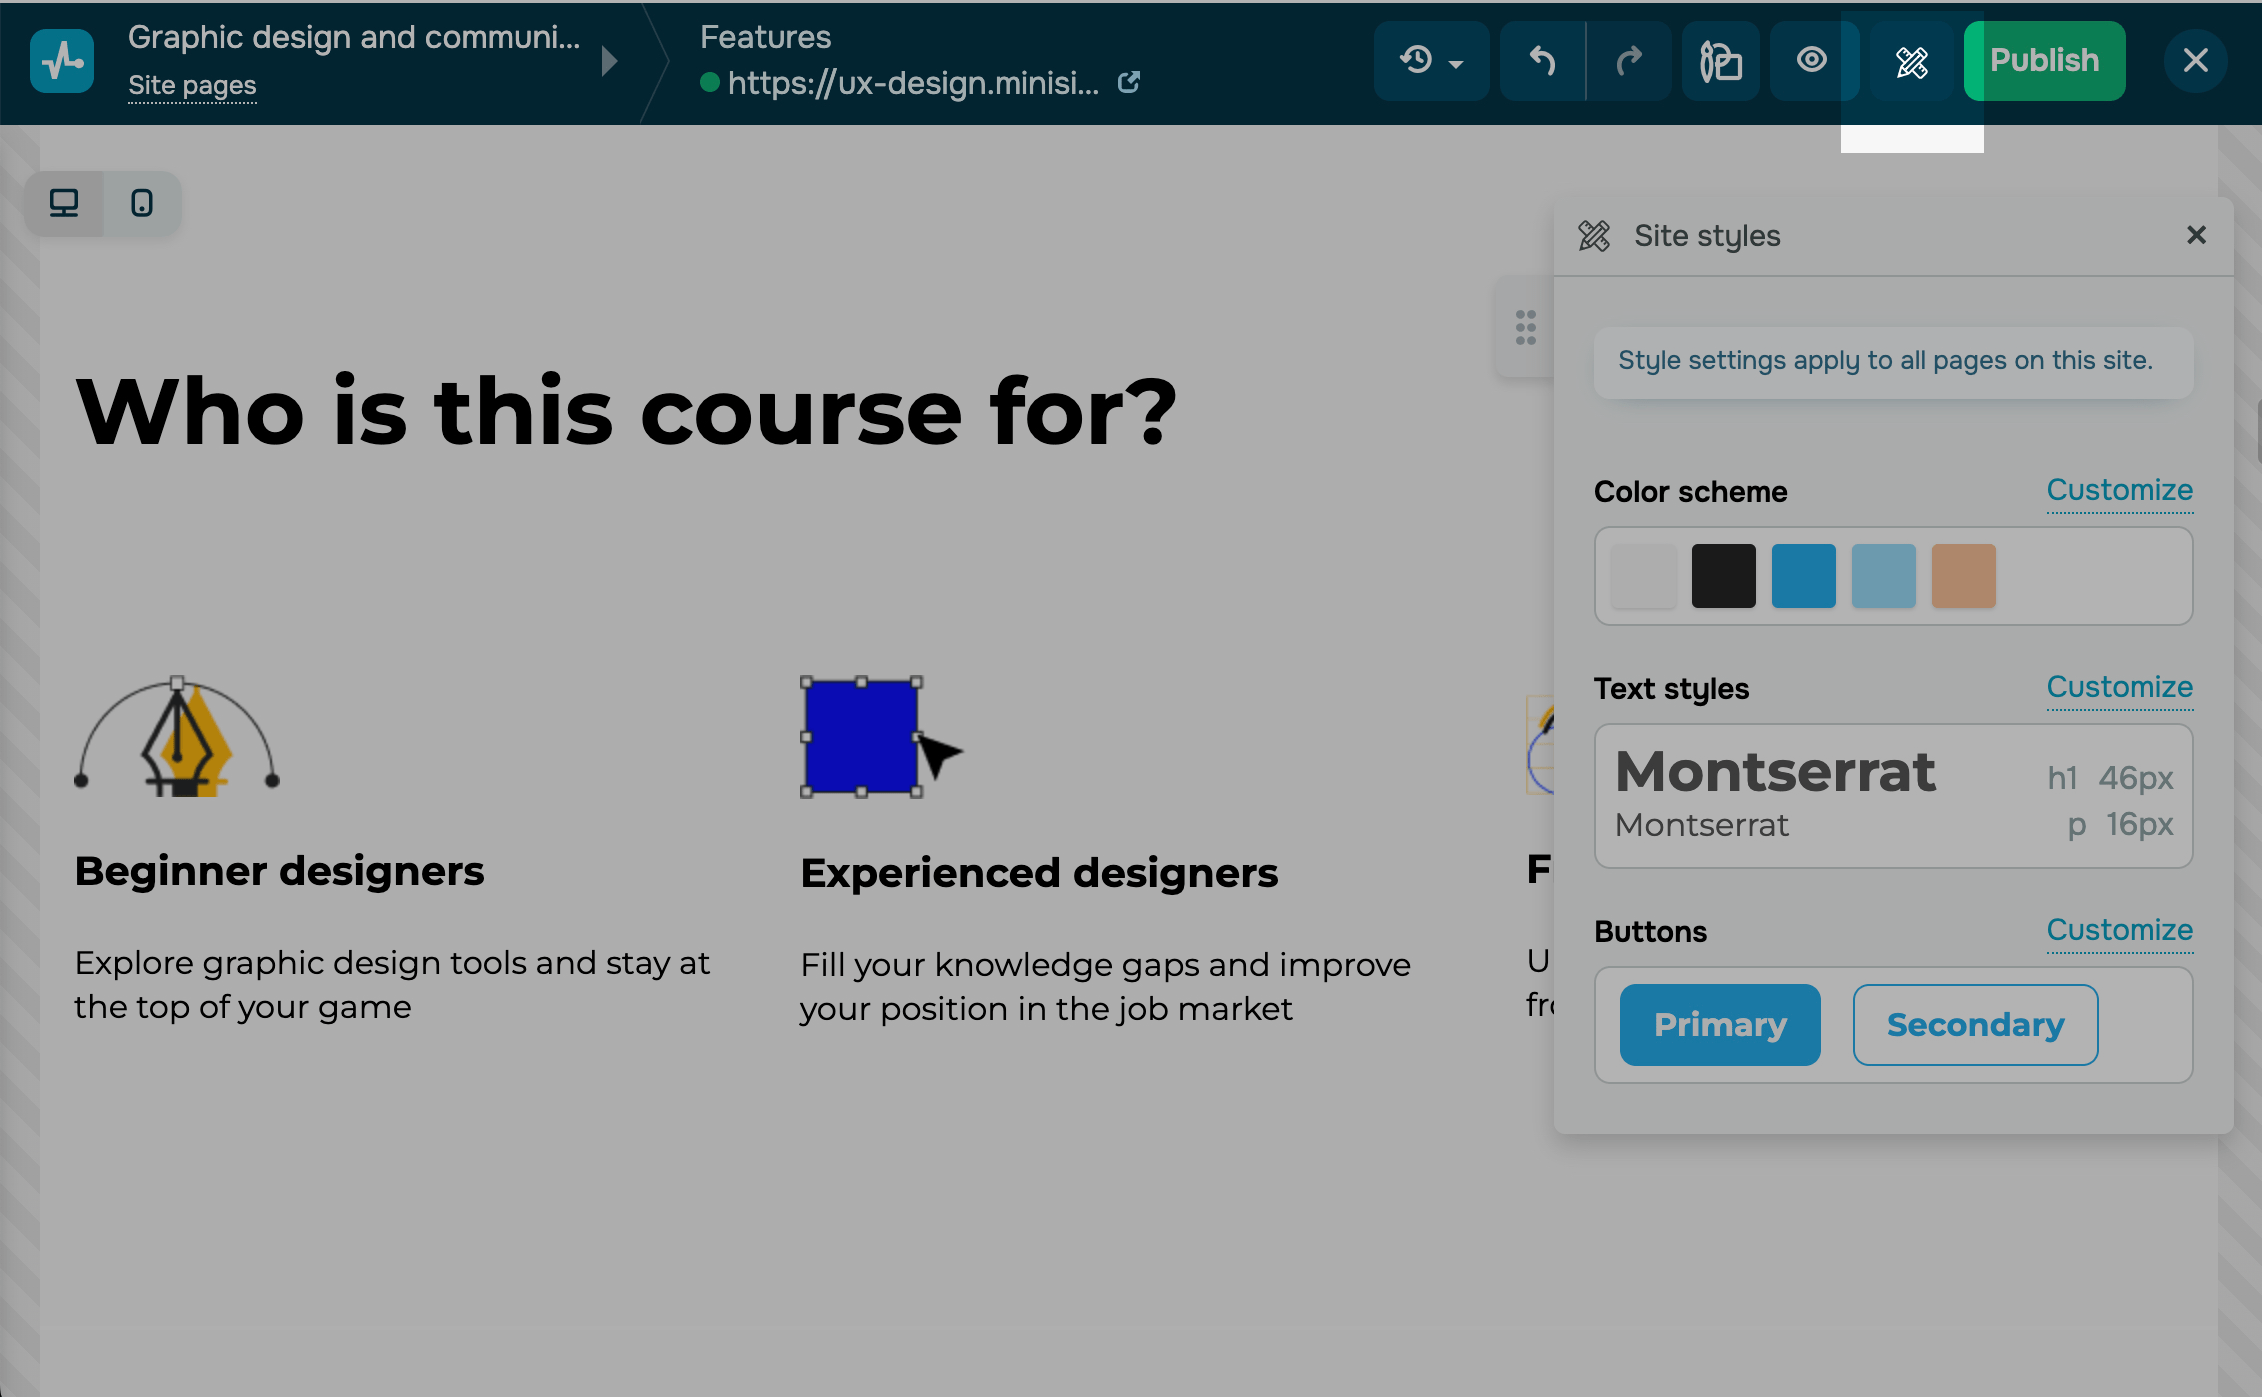Viewport: 2262px width, 1397px height.
Task: Close the Site styles panel
Action: tap(2196, 235)
